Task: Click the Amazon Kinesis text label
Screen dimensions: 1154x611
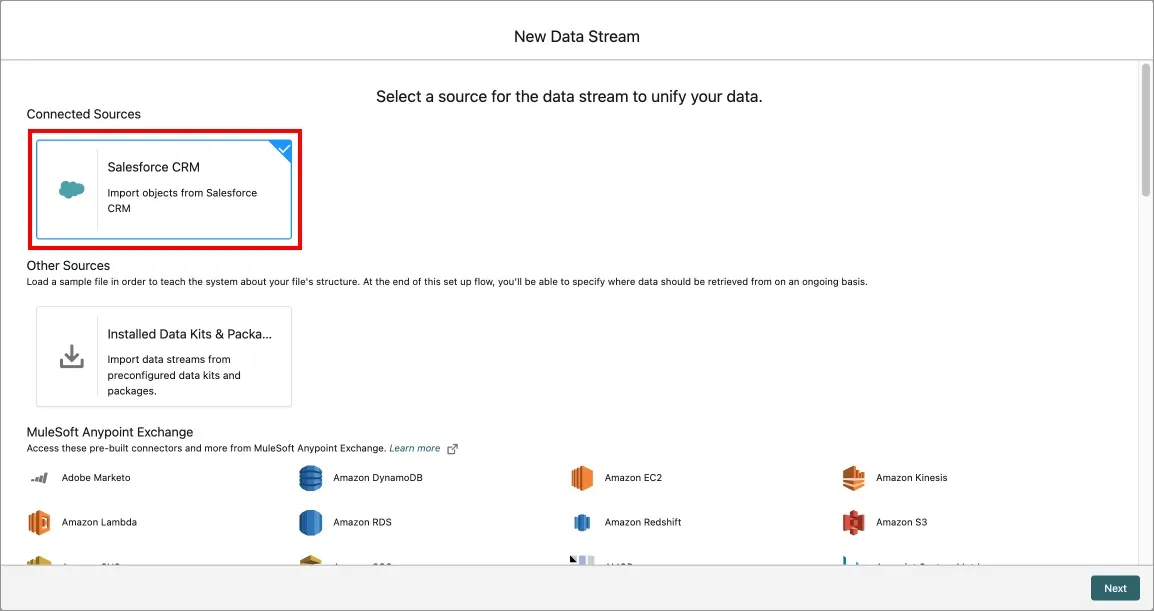Action: [x=911, y=478]
